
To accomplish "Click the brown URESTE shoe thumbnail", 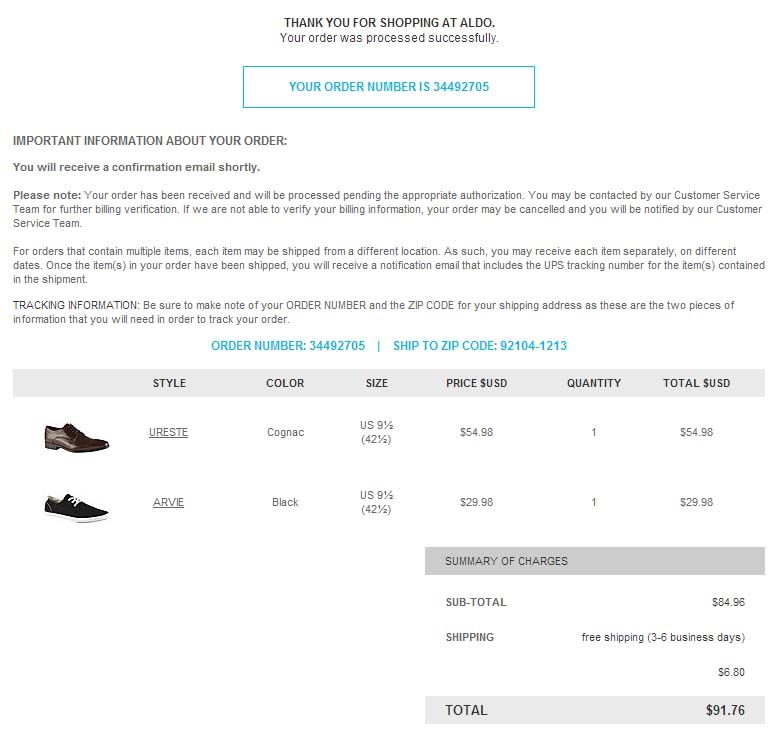I will [76, 436].
